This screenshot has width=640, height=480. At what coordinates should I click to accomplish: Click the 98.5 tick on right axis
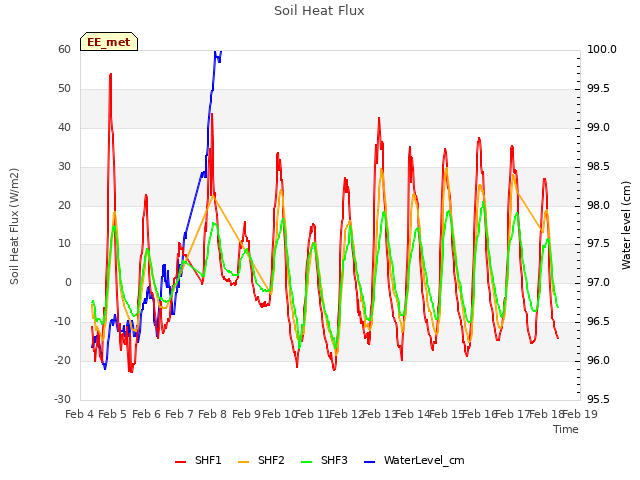pyautogui.click(x=598, y=167)
